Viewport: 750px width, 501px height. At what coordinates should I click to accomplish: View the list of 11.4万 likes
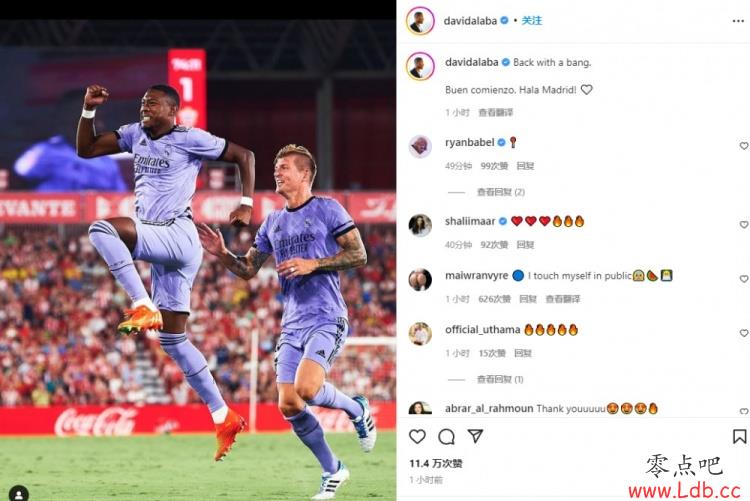pyautogui.click(x=436, y=463)
